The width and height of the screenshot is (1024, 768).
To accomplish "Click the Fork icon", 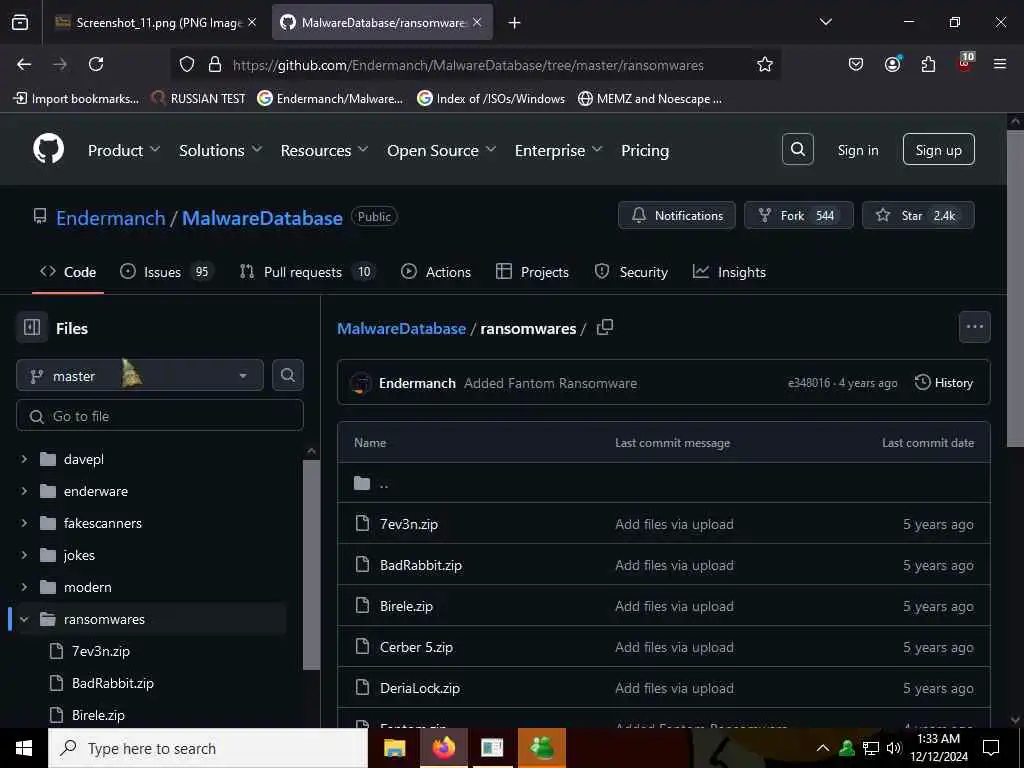I will point(764,215).
